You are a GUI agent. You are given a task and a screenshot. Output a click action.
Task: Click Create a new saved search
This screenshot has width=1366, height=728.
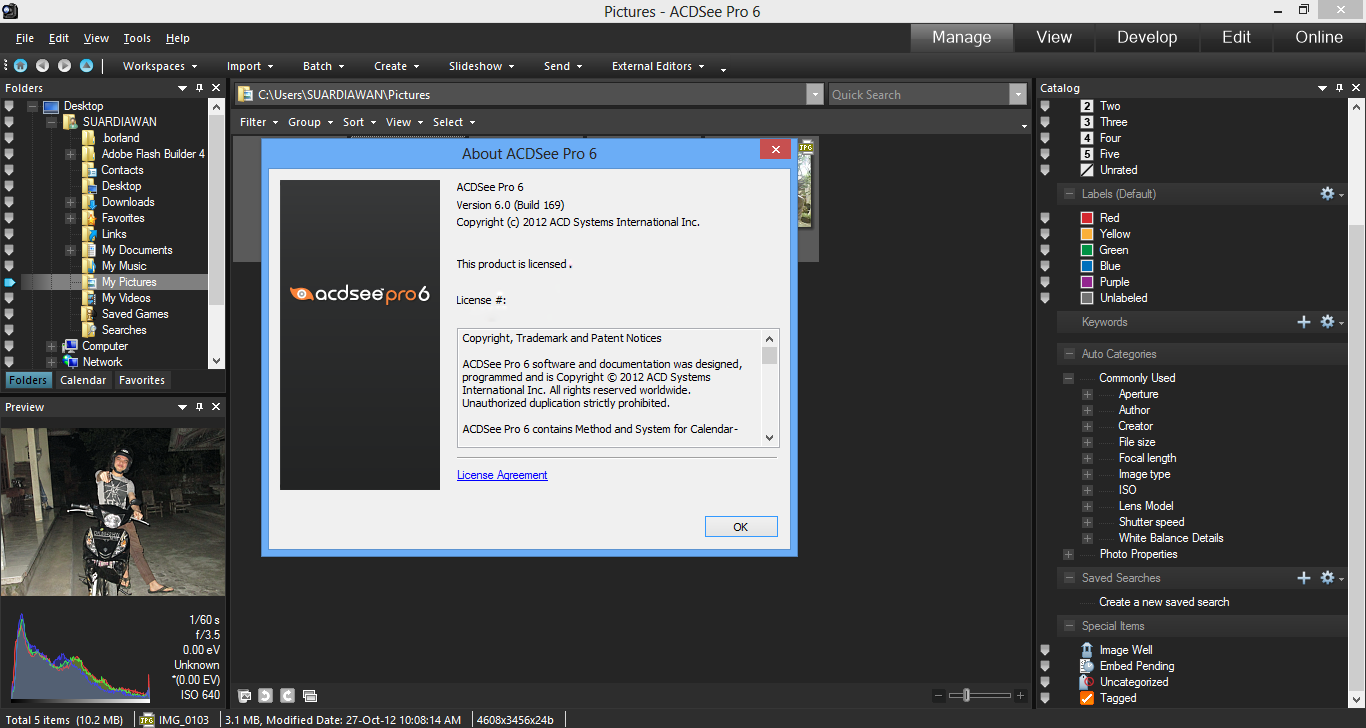(1164, 602)
